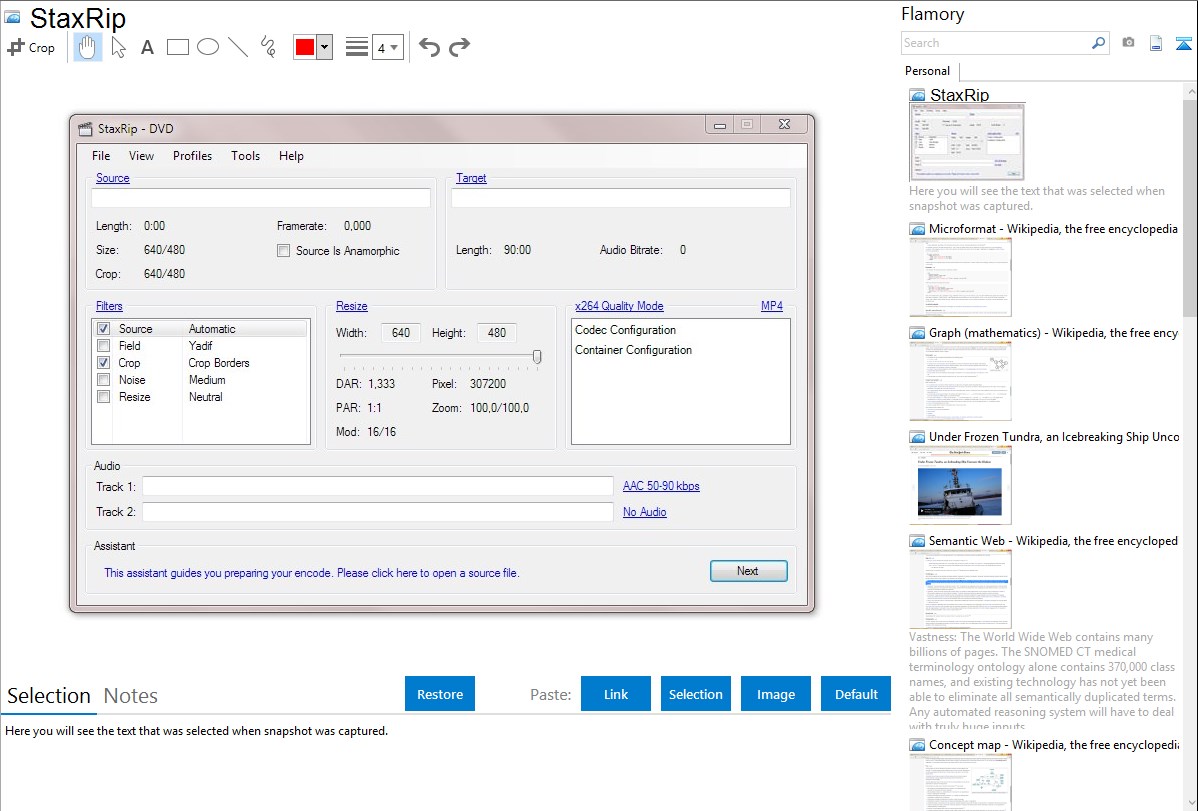Enable the Noise filter checkbox
The image size is (1198, 811).
(104, 380)
